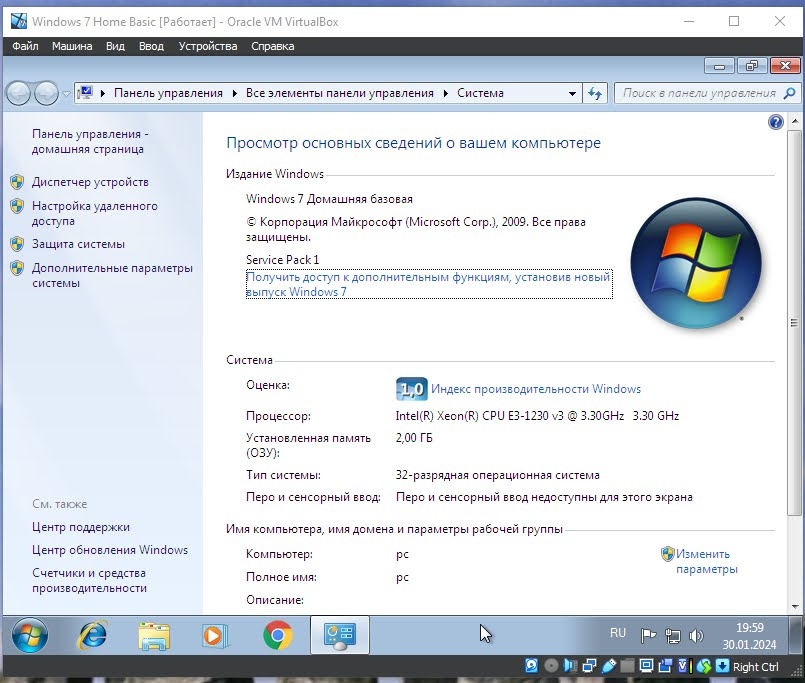Click Right Ctrl host key label
Image resolution: width=805 pixels, height=683 pixels.
(x=755, y=667)
